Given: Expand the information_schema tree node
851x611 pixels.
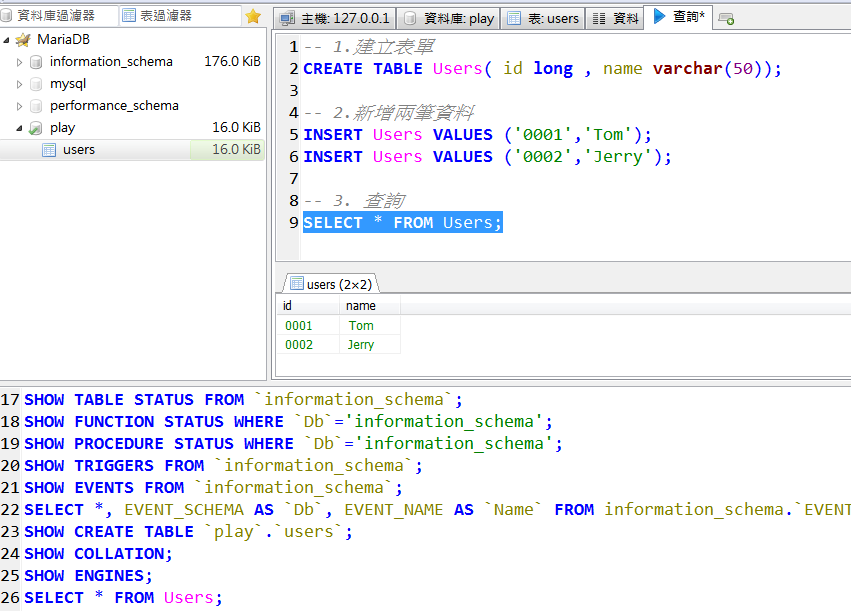Looking at the screenshot, I should (19, 62).
